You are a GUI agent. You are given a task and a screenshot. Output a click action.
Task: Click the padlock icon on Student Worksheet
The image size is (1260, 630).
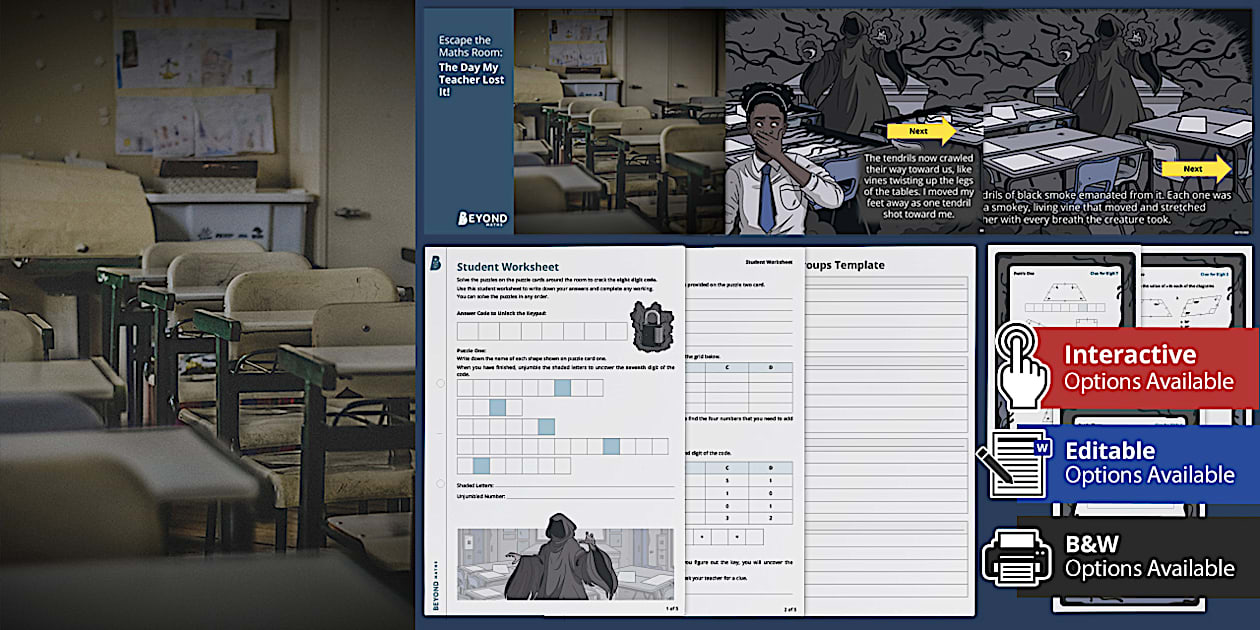point(652,325)
